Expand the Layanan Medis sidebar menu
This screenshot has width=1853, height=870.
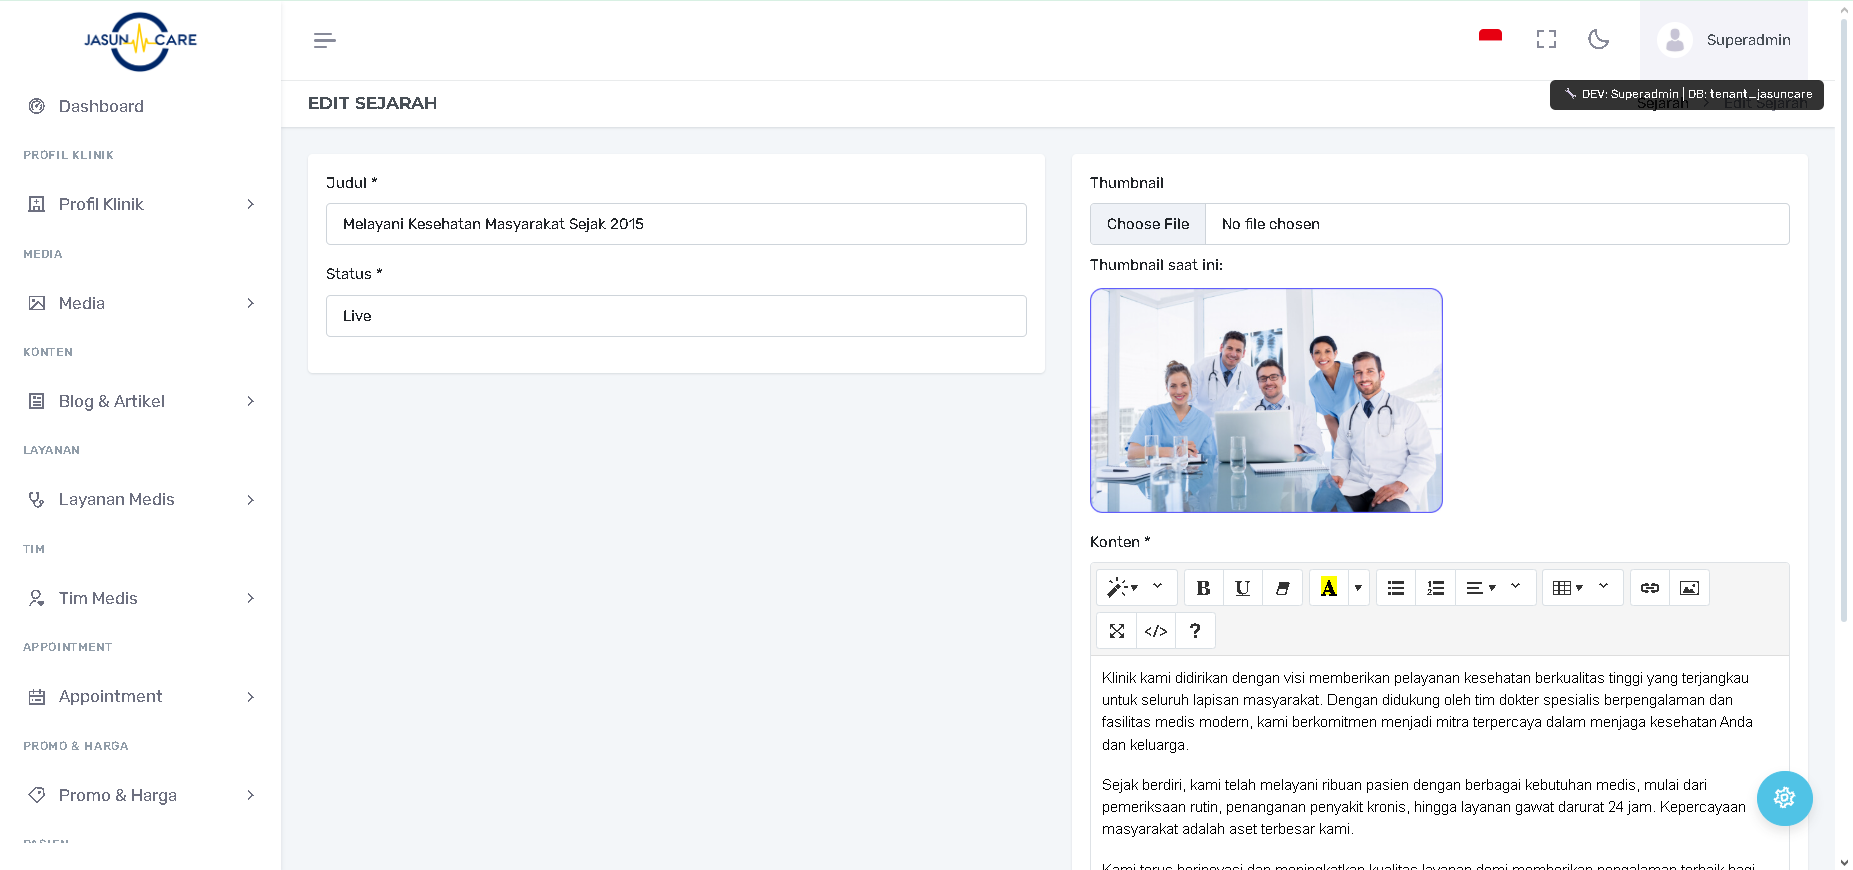140,499
